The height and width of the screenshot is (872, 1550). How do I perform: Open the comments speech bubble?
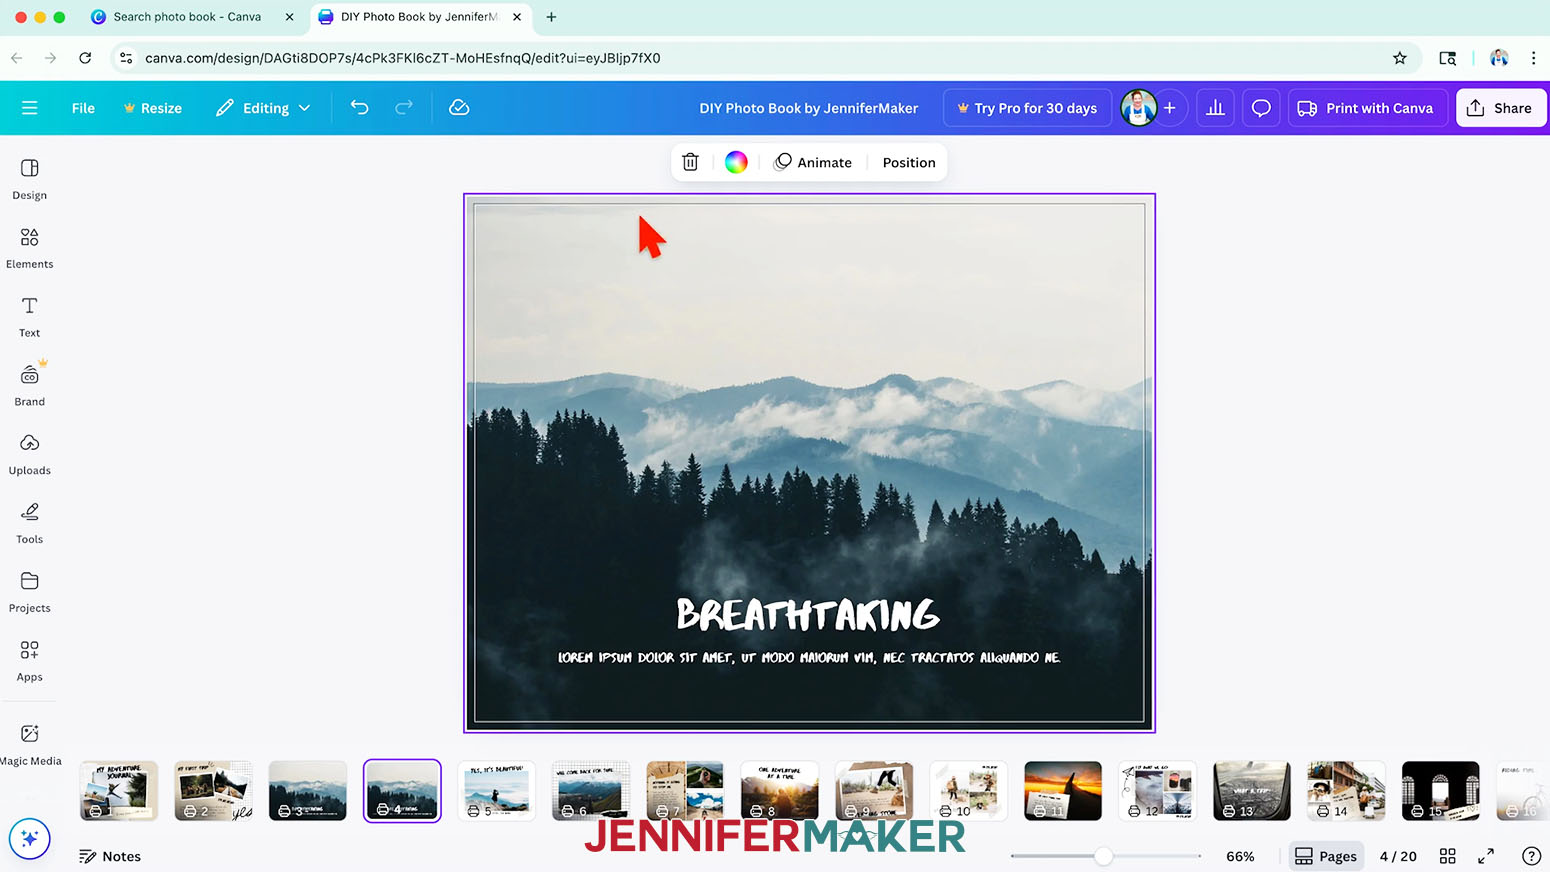click(x=1261, y=108)
